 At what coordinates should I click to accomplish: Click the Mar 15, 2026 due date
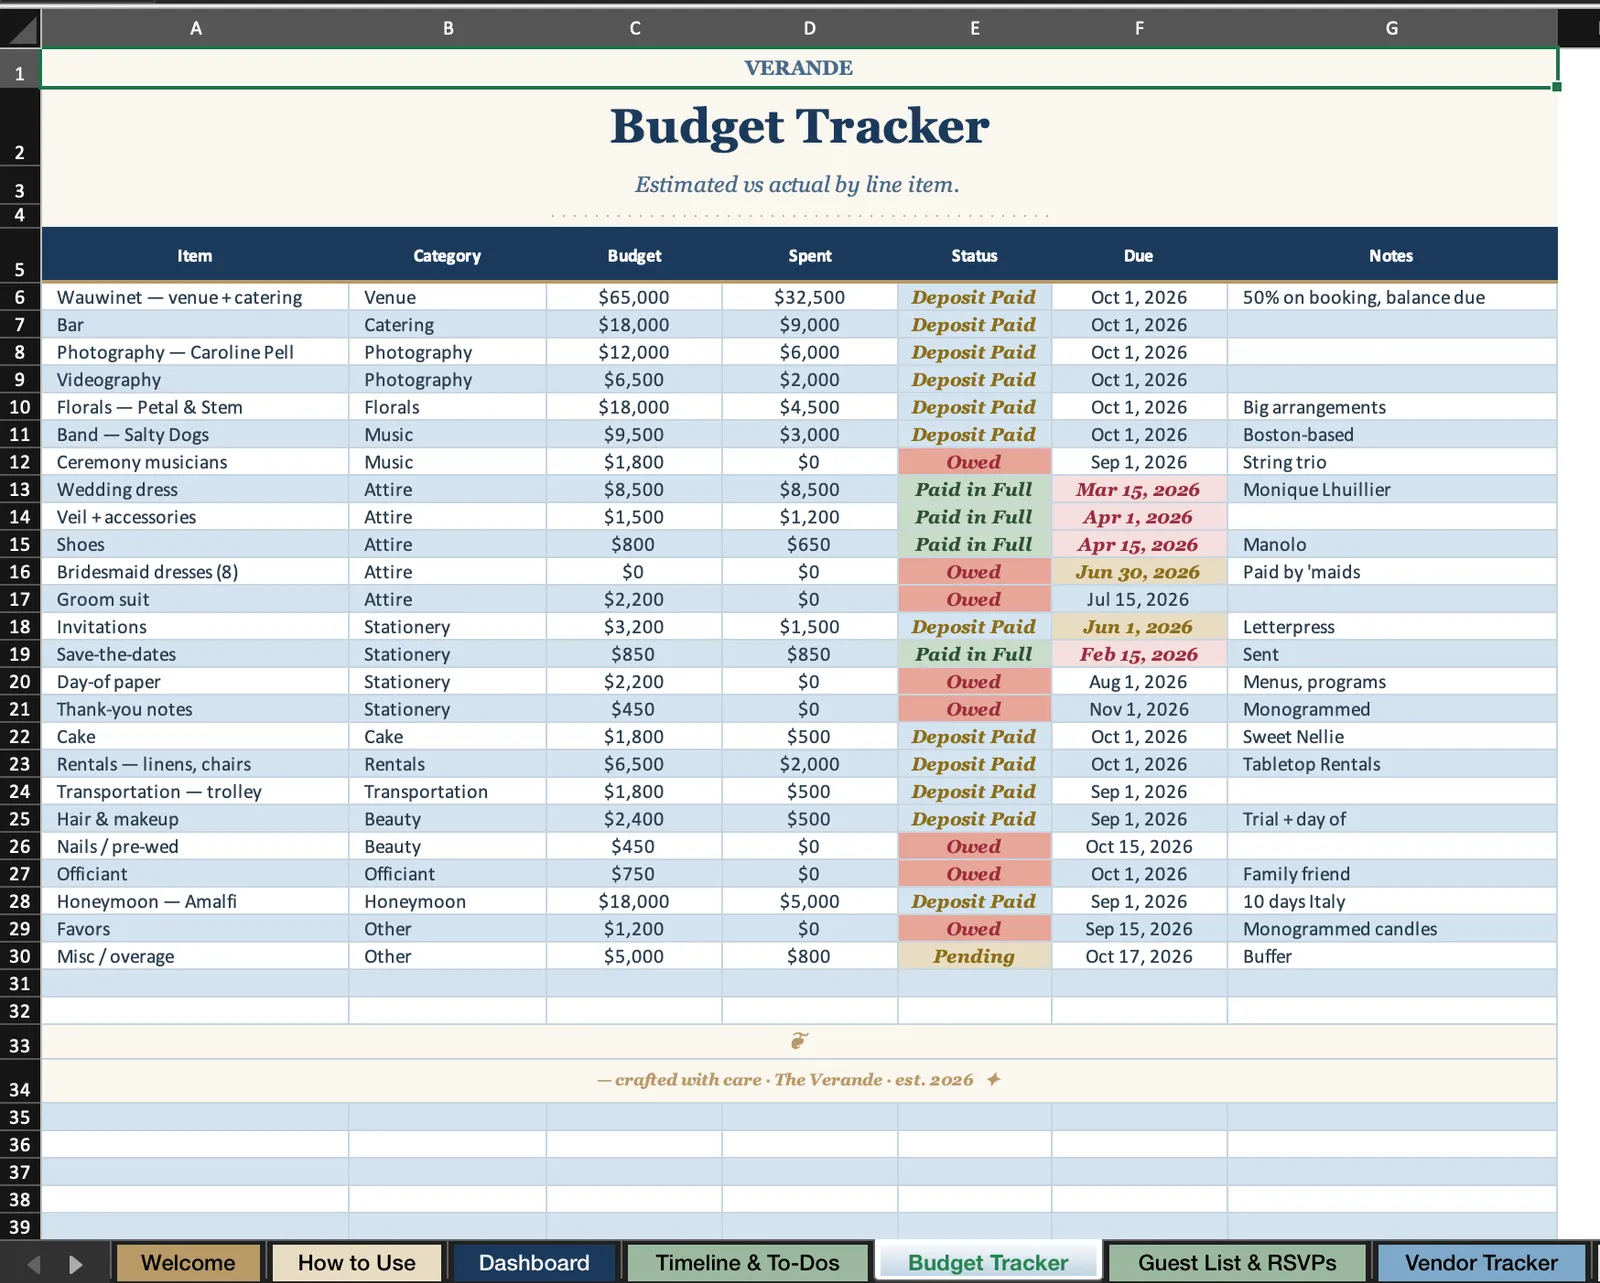1139,490
